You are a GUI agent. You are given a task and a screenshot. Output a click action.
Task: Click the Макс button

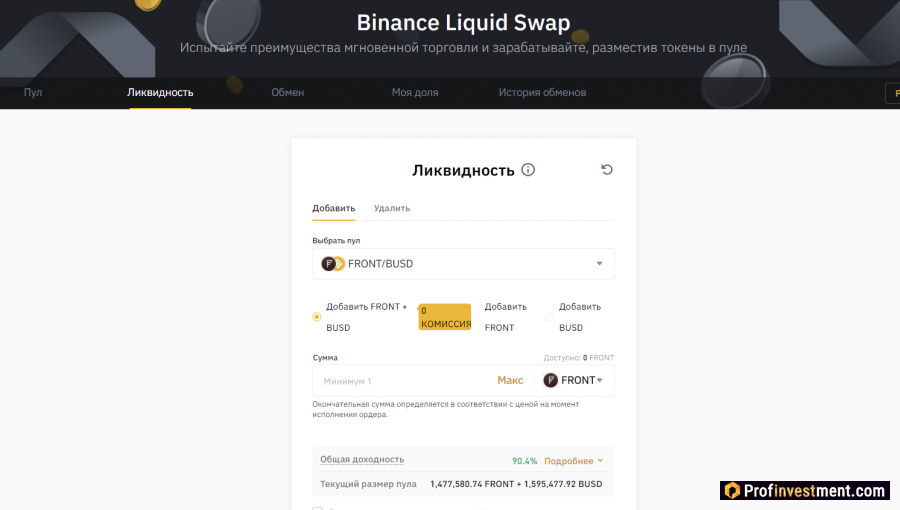click(x=510, y=380)
